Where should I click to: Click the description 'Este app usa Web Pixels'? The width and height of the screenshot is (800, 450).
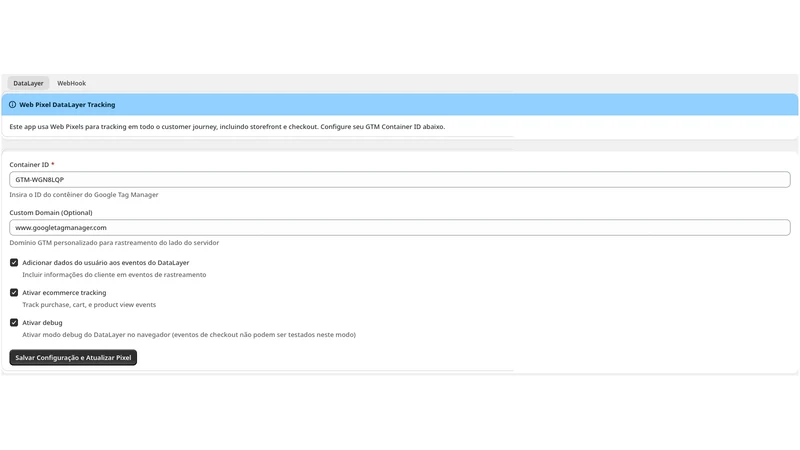pyautogui.click(x=227, y=127)
